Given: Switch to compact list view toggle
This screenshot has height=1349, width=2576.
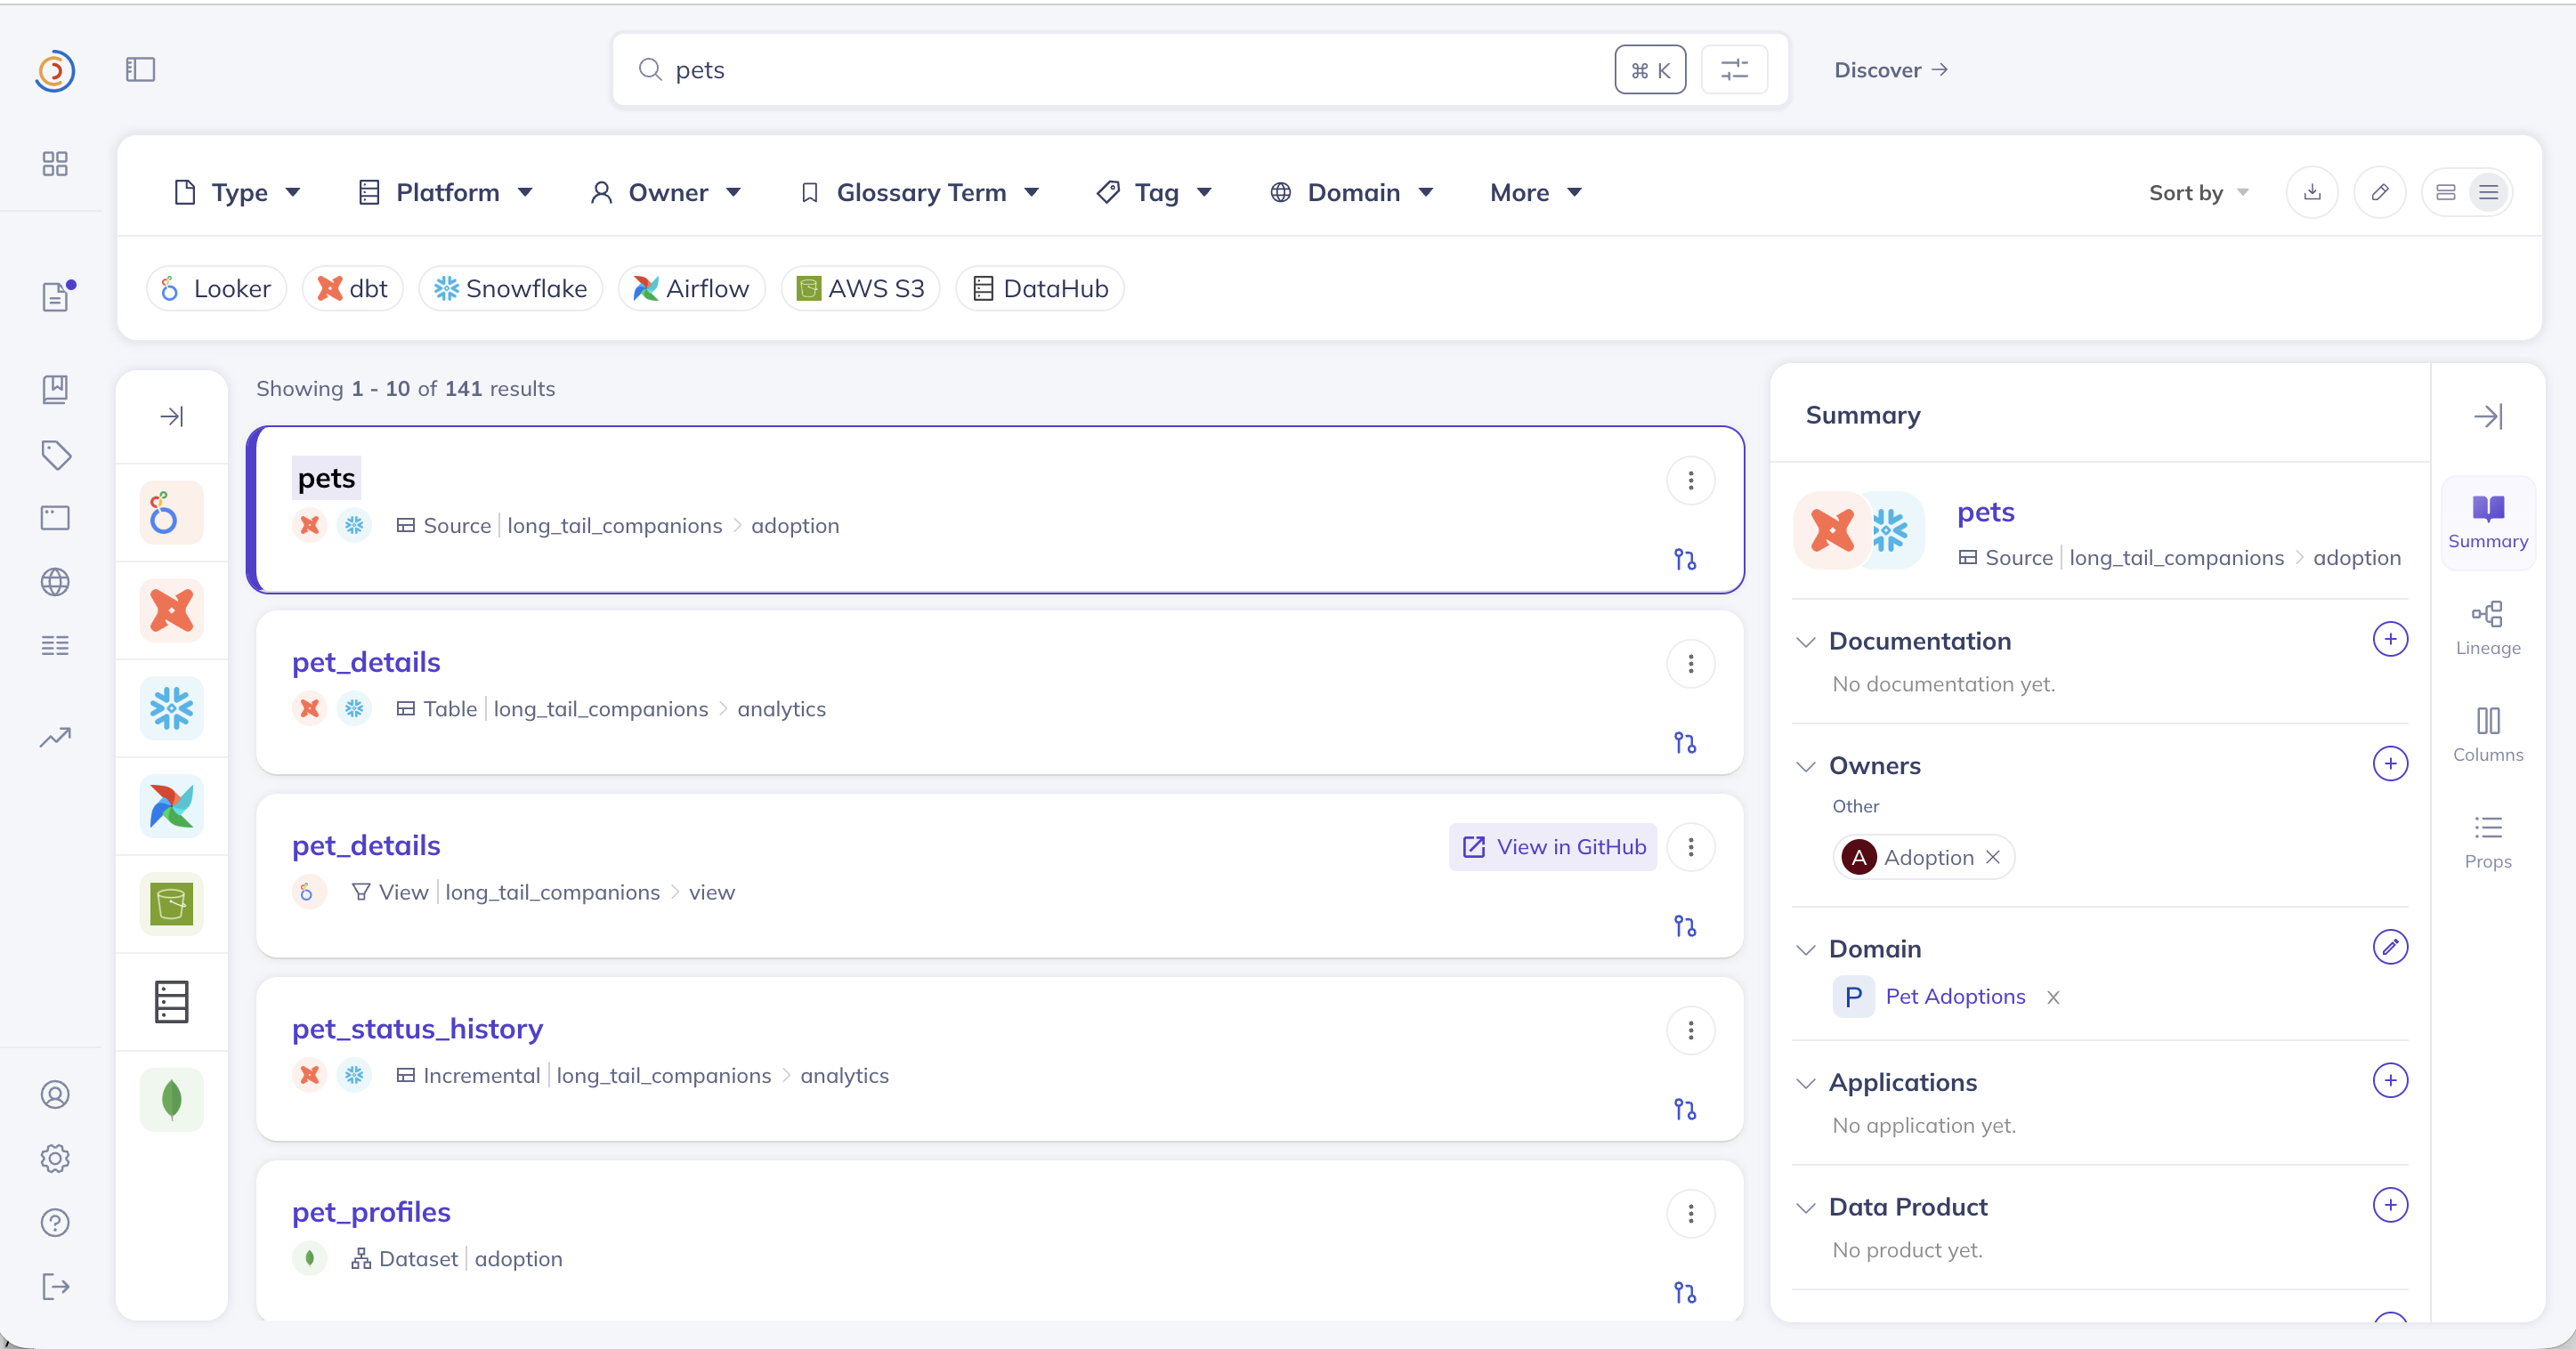Looking at the screenshot, I should click(x=2488, y=192).
